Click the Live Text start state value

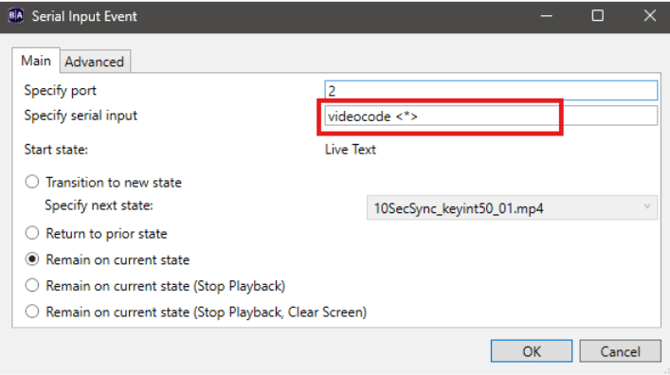tap(350, 149)
